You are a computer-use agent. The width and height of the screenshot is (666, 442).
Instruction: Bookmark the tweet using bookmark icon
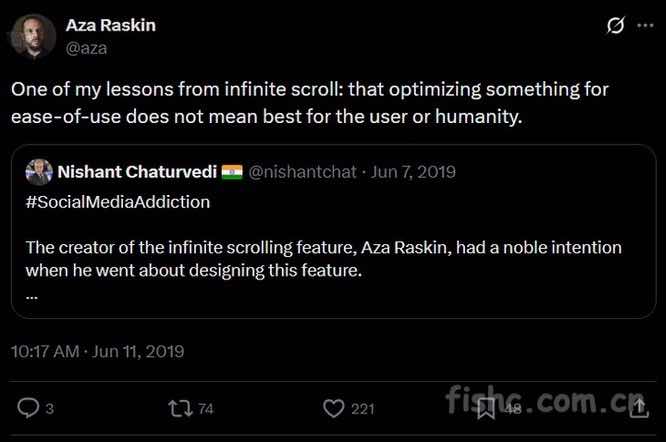[x=486, y=408]
